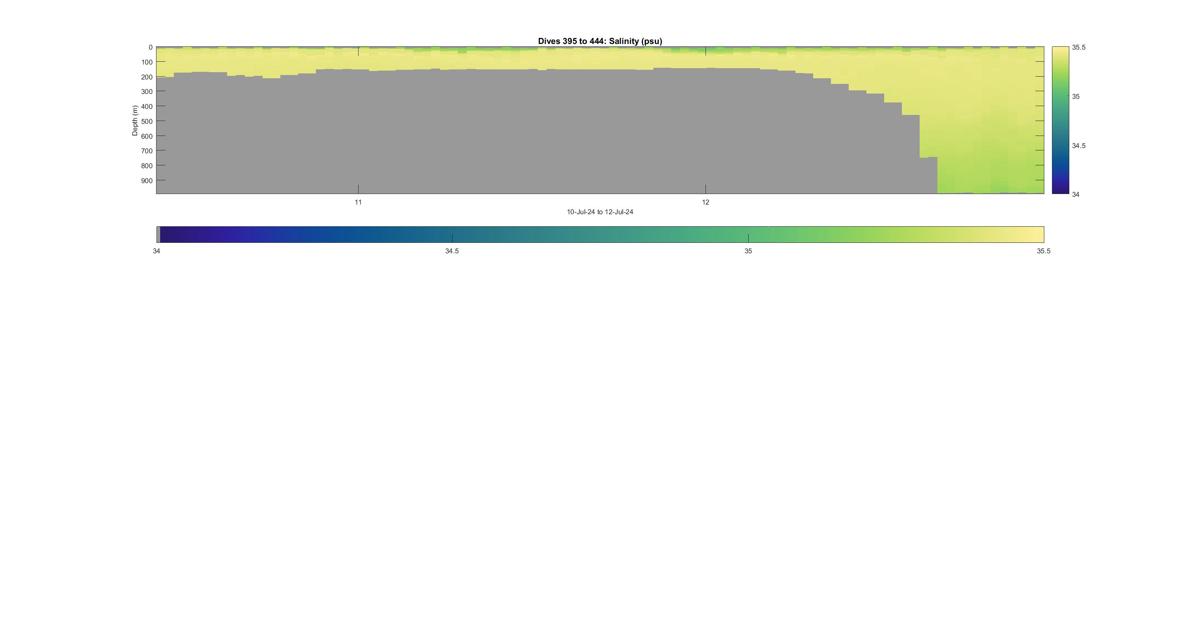Select the depth tick label '0'
Screen dimensions: 1200x622
click(150, 47)
